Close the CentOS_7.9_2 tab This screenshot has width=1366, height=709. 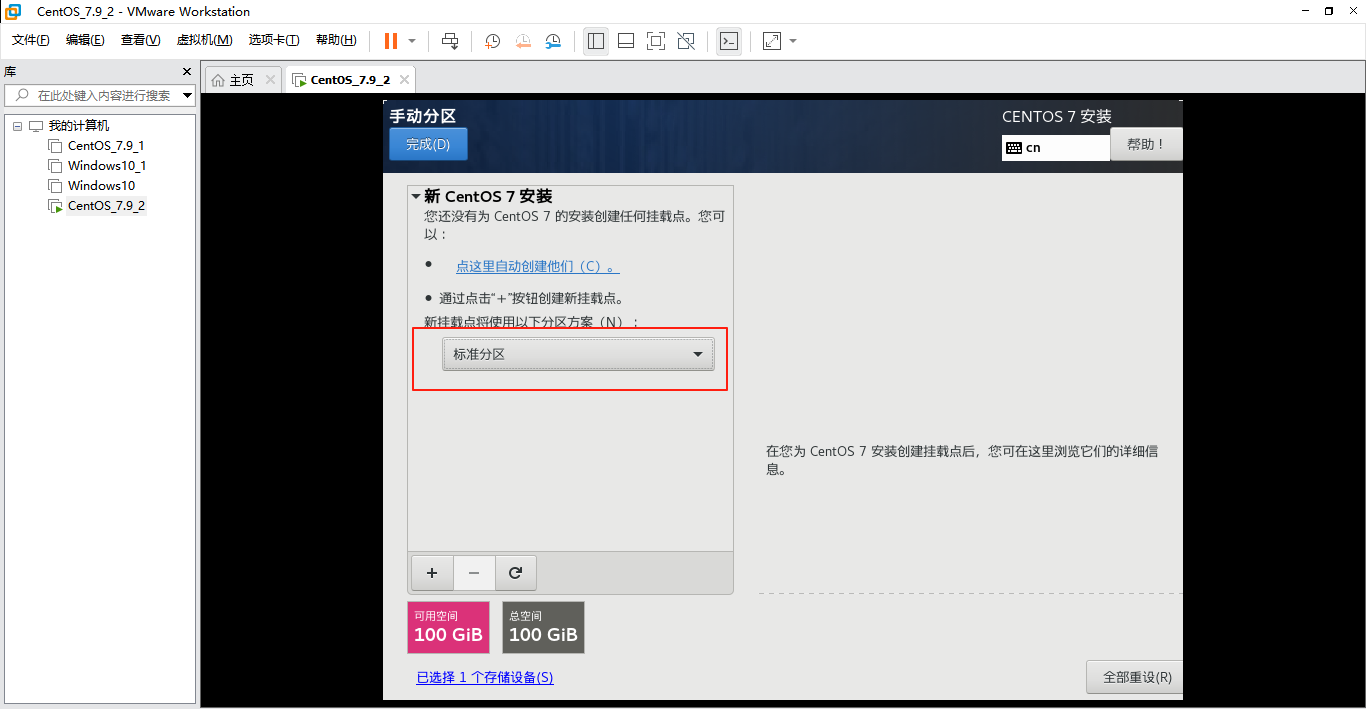[404, 80]
